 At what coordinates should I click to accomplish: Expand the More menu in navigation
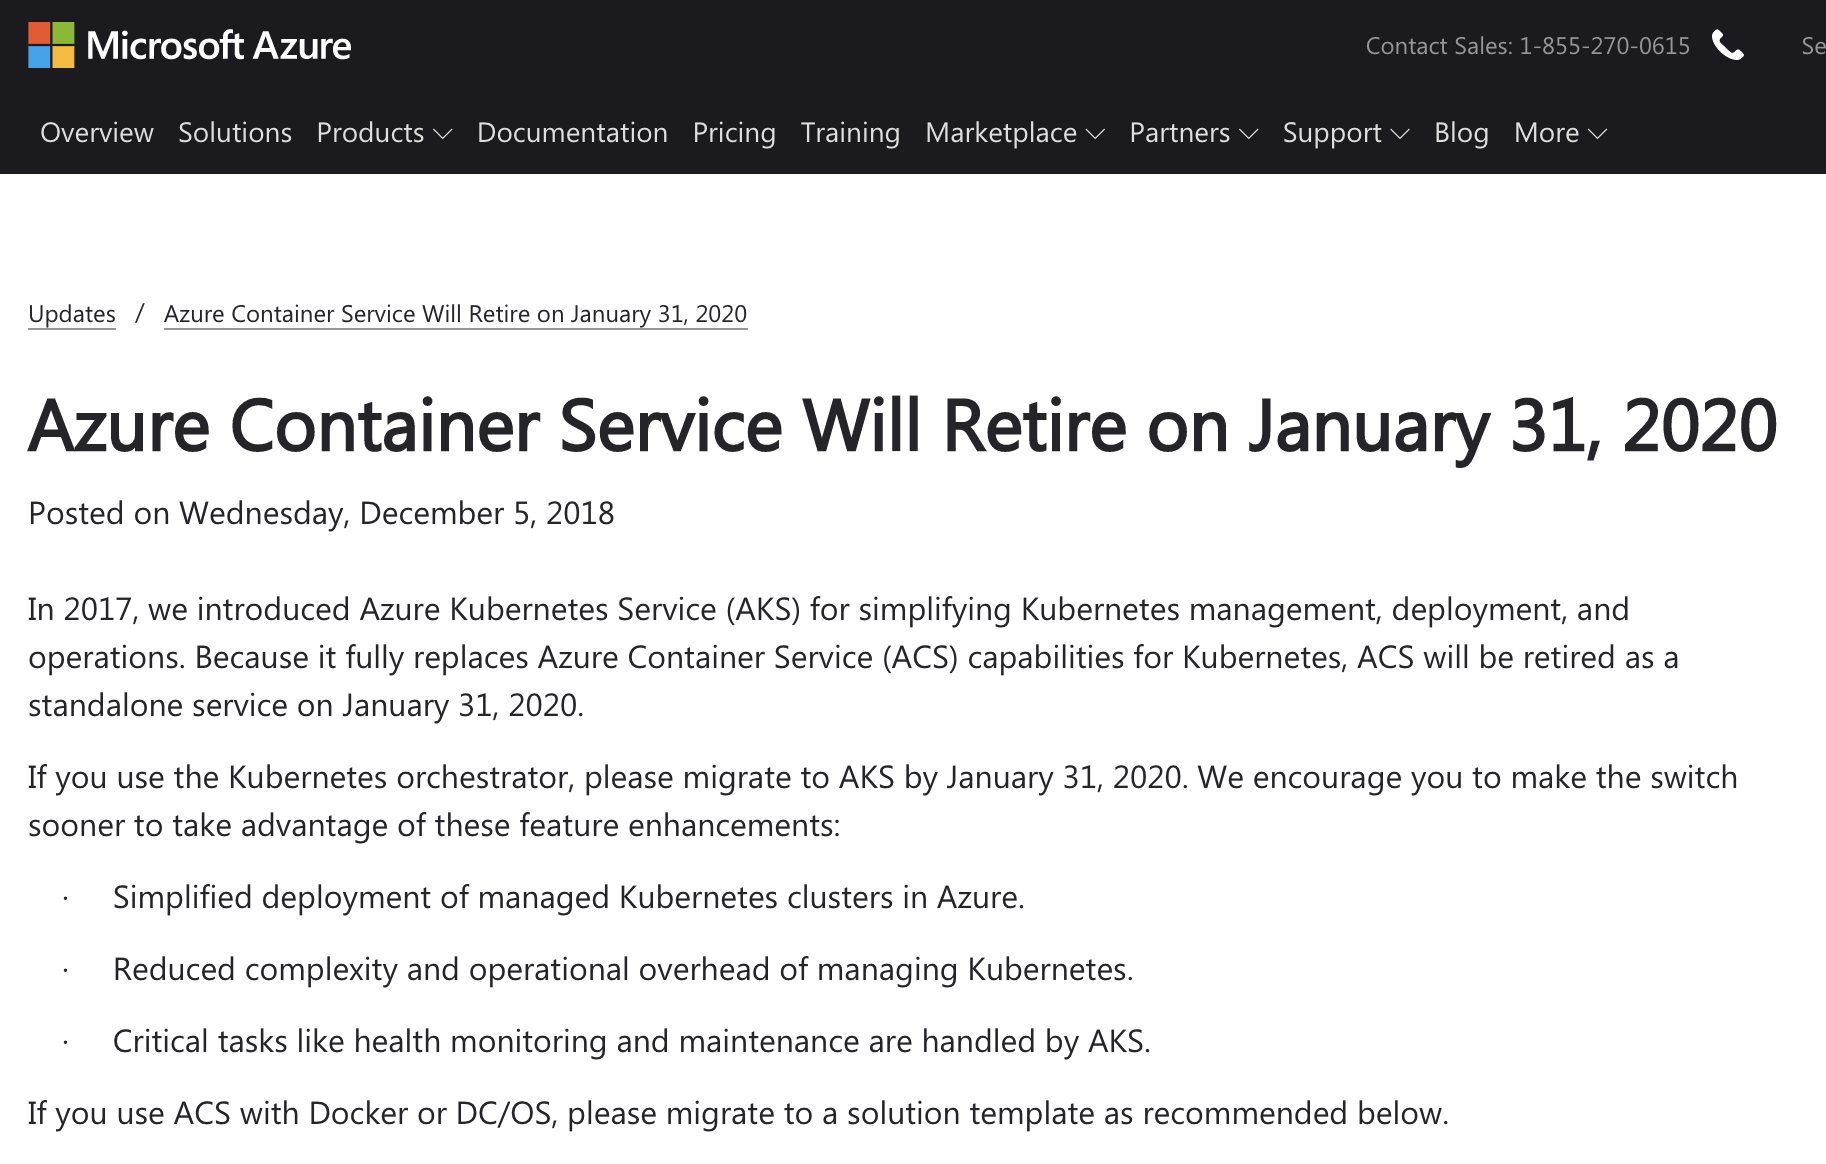[x=1557, y=133]
